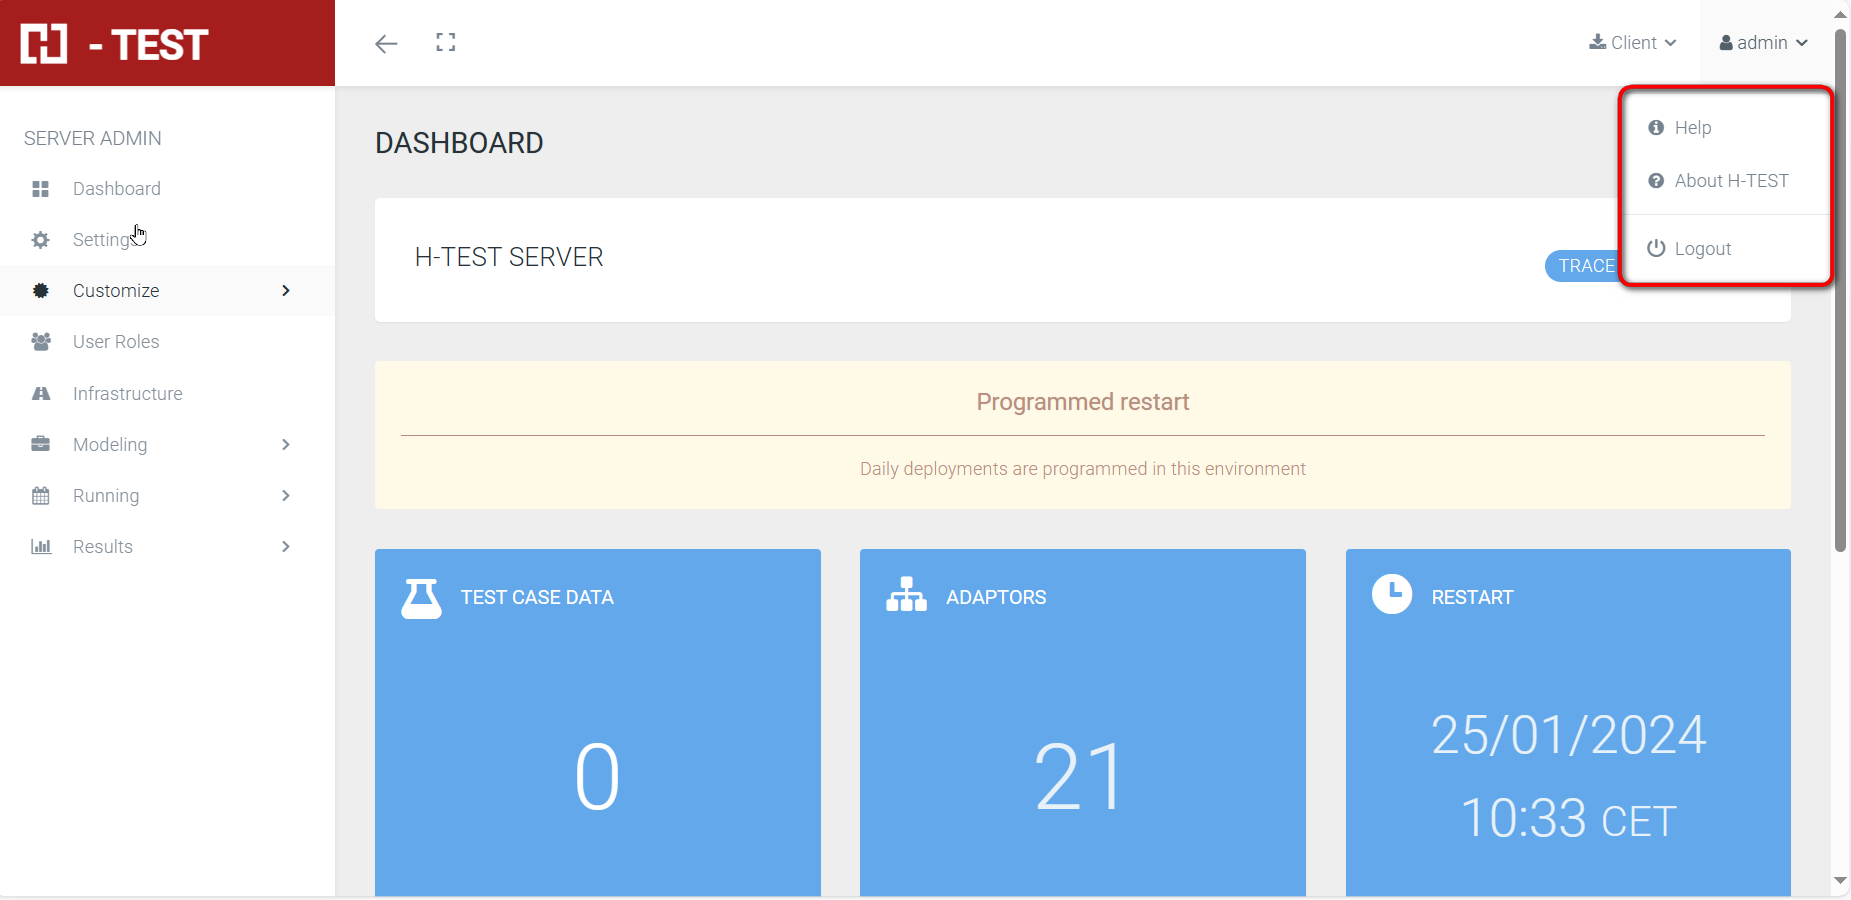This screenshot has height=900, width=1851.
Task: Open Dashboard in the sidebar
Action: click(x=116, y=189)
